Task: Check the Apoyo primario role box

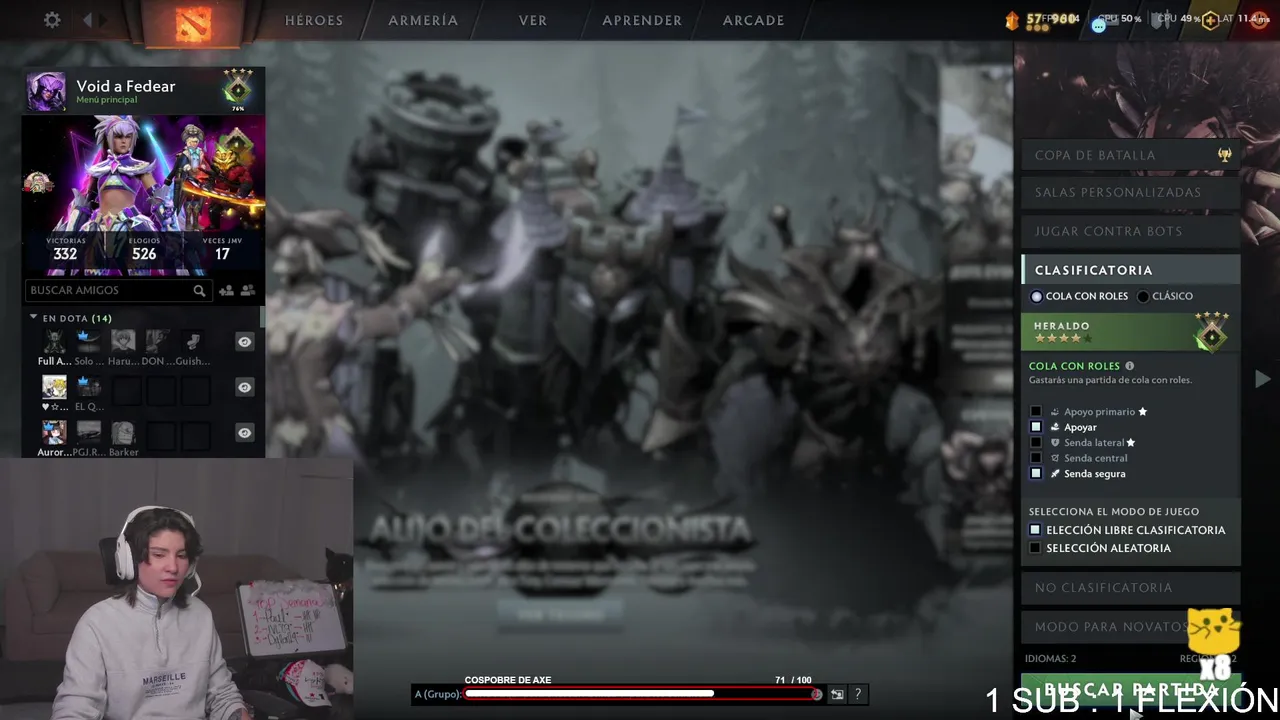Action: [x=1036, y=412]
